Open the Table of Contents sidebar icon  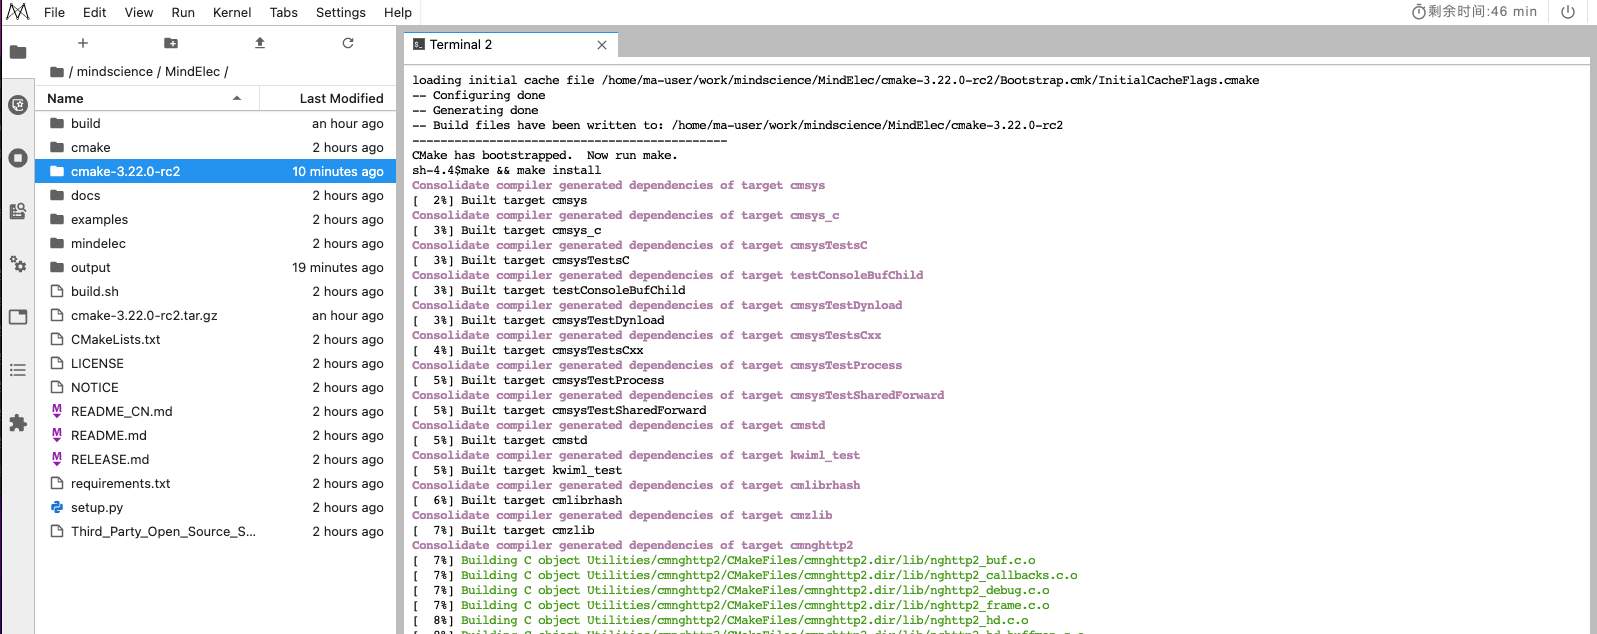[18, 370]
